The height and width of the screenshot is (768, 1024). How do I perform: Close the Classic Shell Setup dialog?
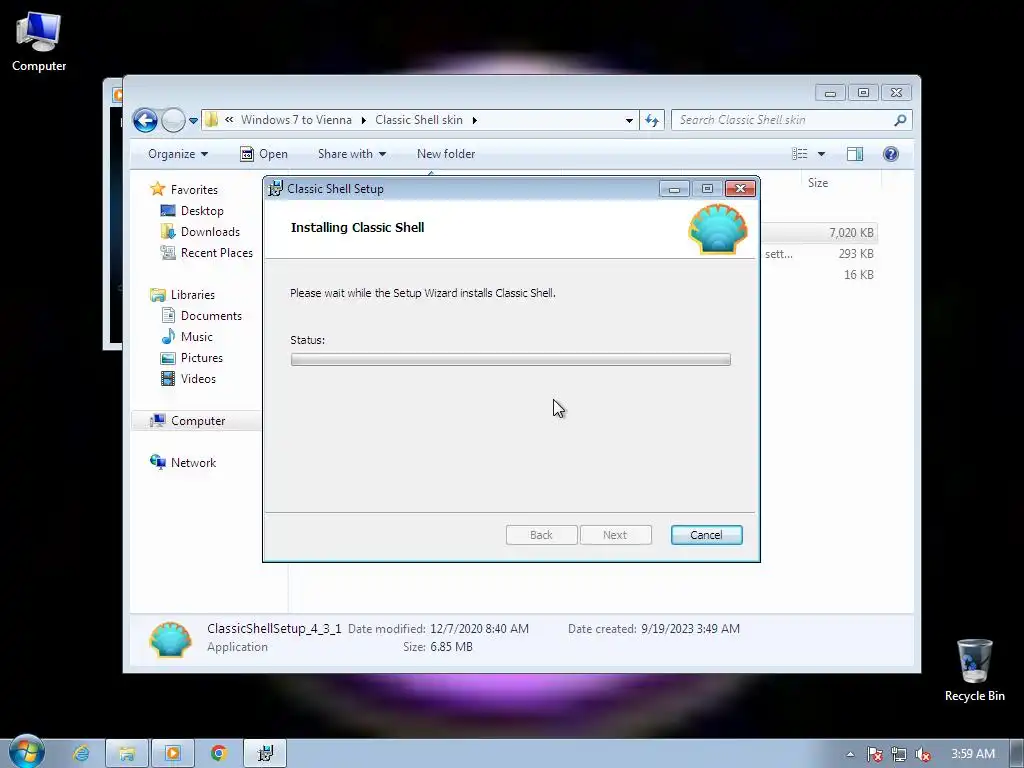(740, 189)
